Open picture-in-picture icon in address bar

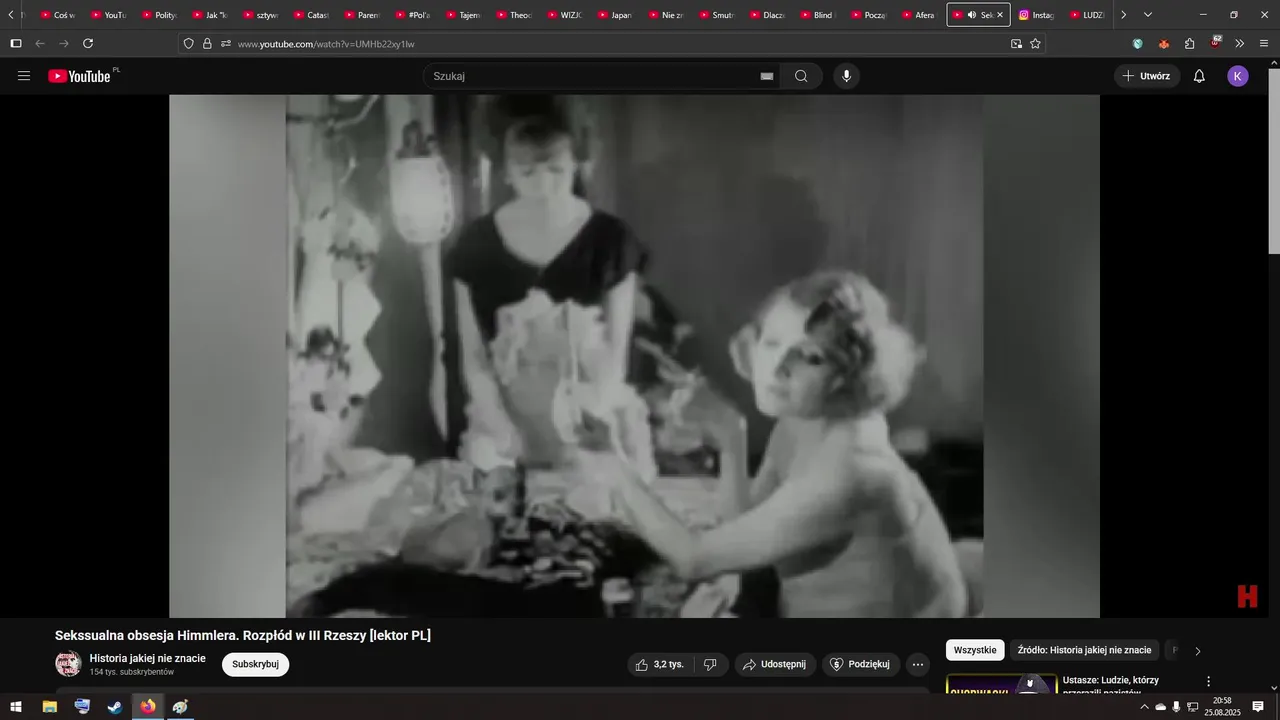point(1016,43)
